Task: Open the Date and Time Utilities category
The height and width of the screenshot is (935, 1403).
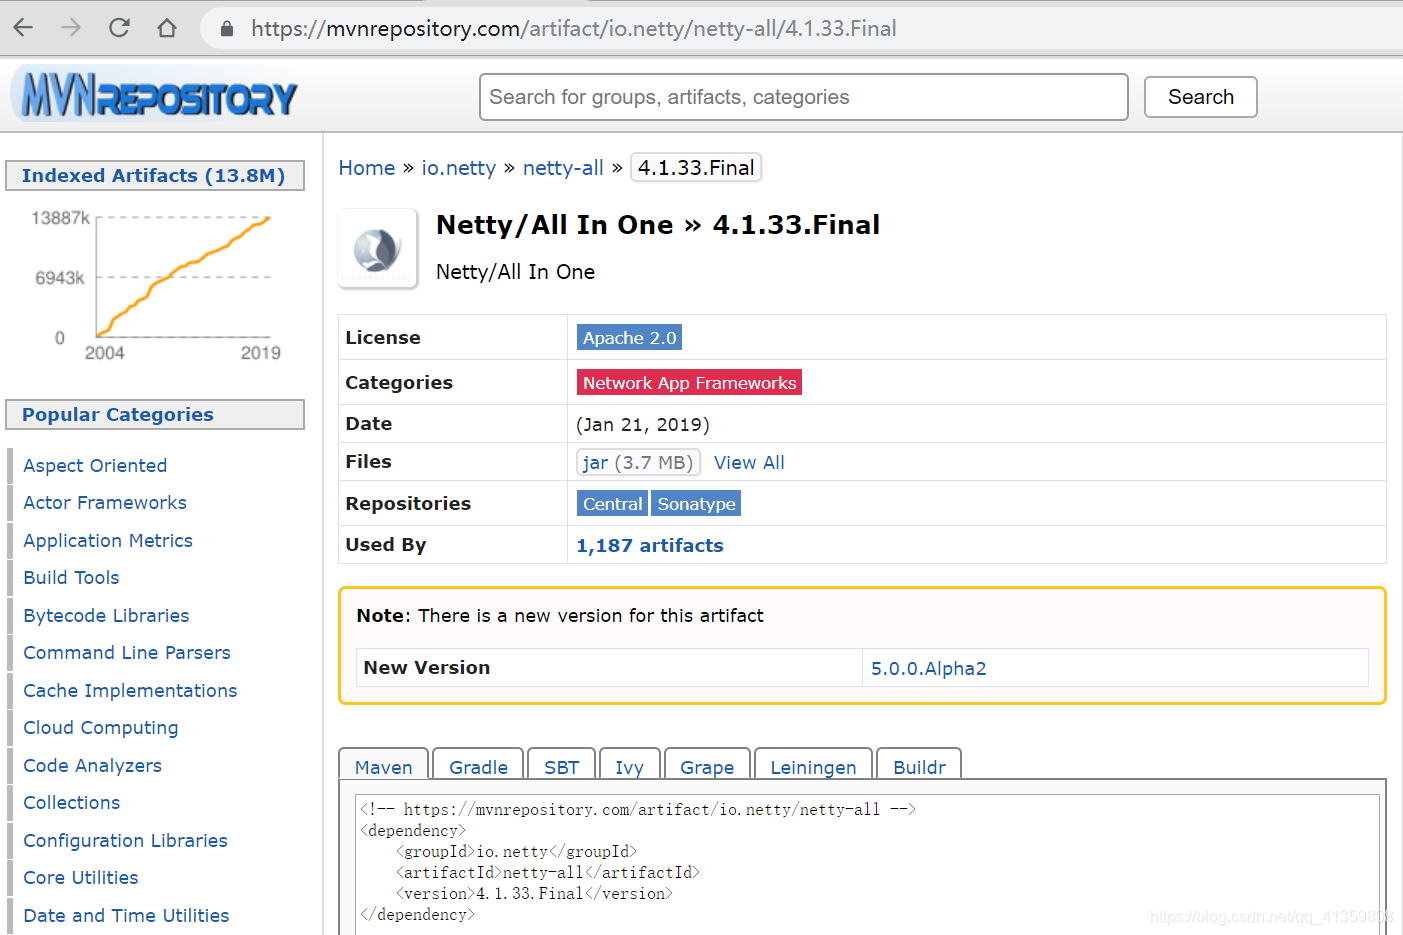Action: click(x=126, y=916)
